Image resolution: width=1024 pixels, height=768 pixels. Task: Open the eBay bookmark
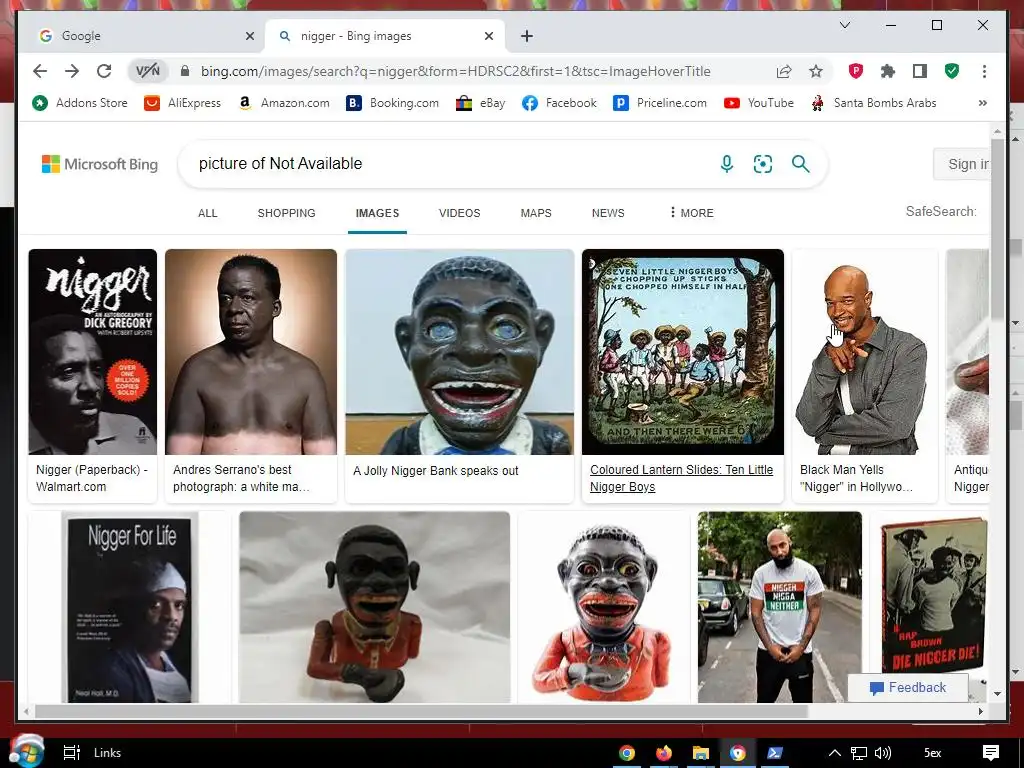pyautogui.click(x=481, y=103)
